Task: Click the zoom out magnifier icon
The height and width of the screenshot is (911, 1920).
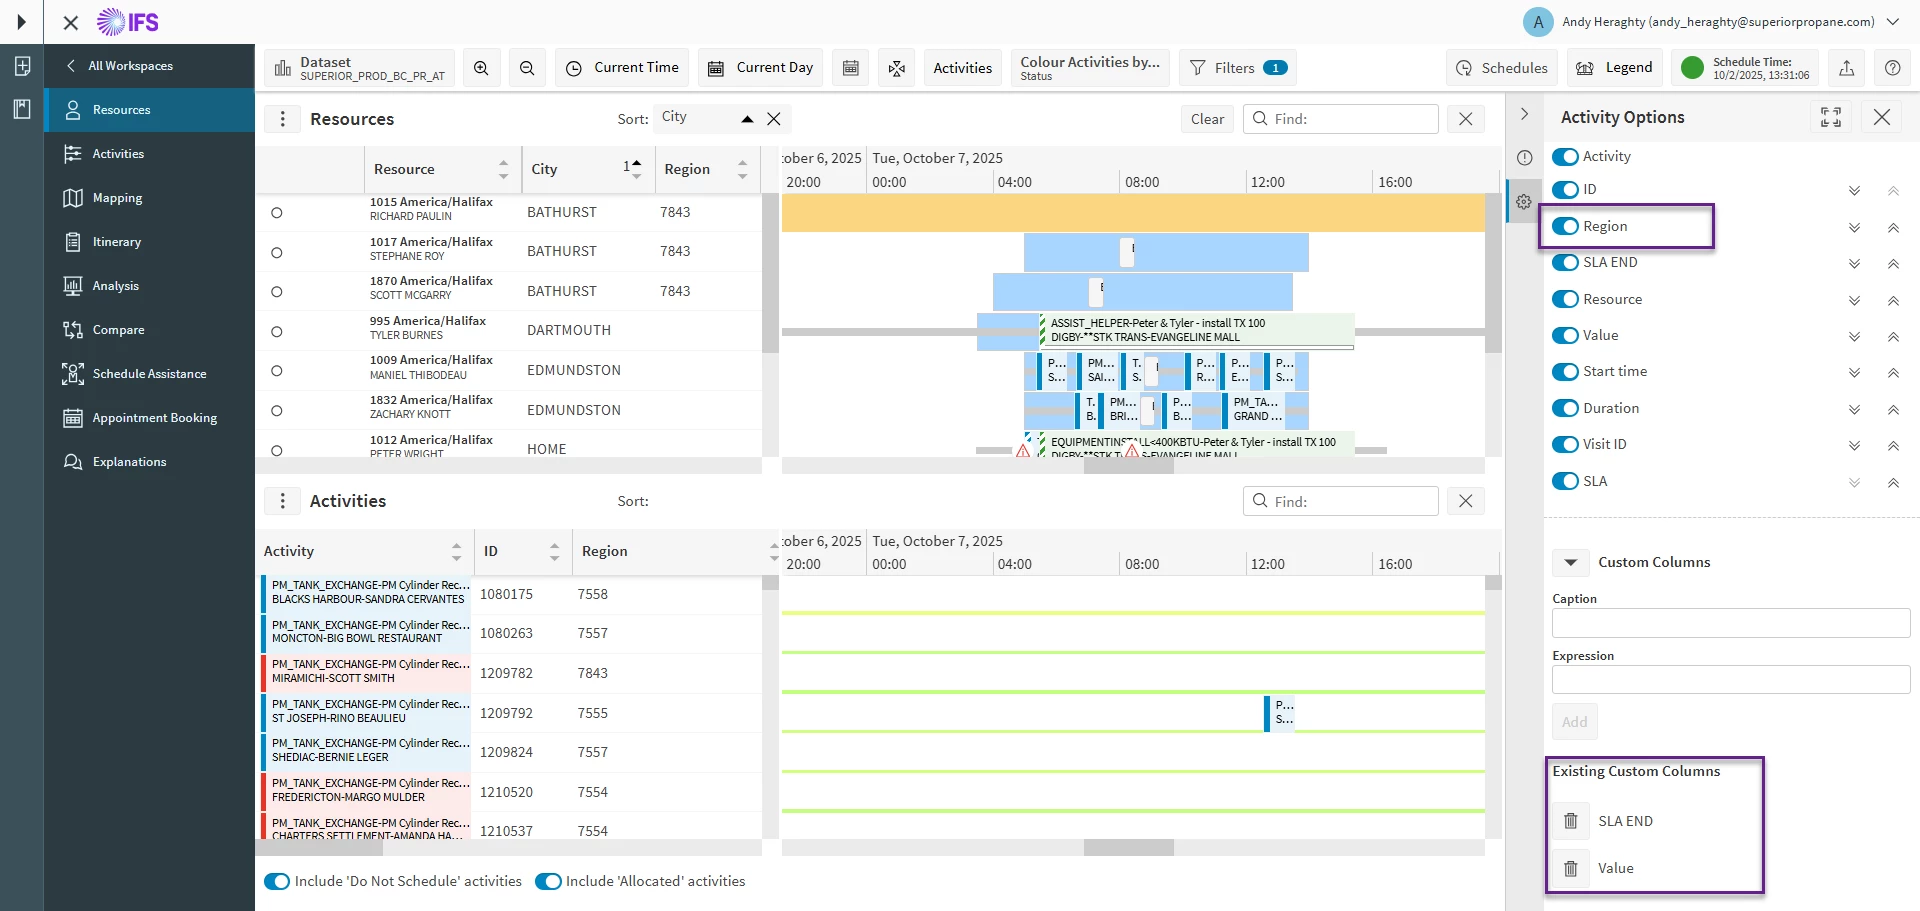Action: point(527,68)
